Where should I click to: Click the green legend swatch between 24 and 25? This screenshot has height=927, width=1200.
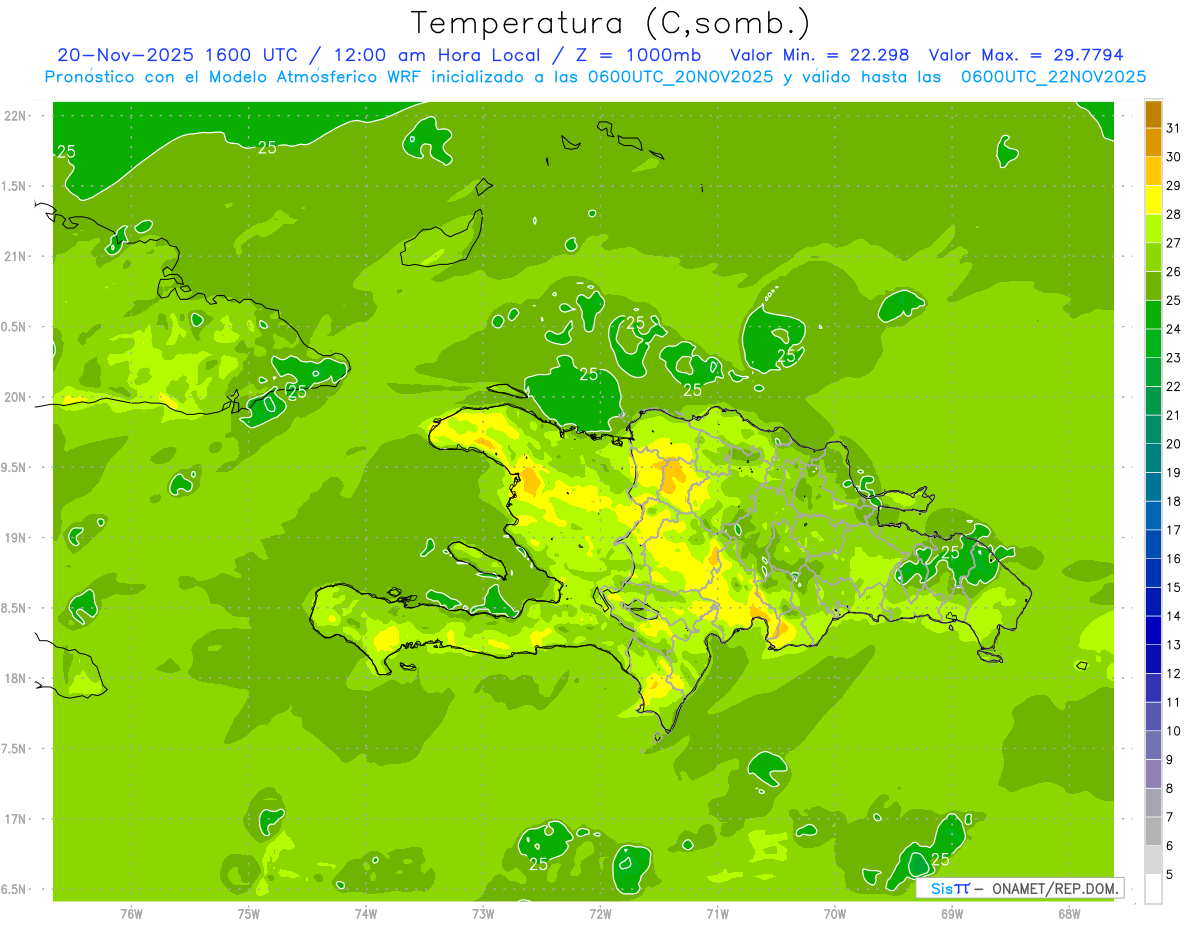[1153, 315]
